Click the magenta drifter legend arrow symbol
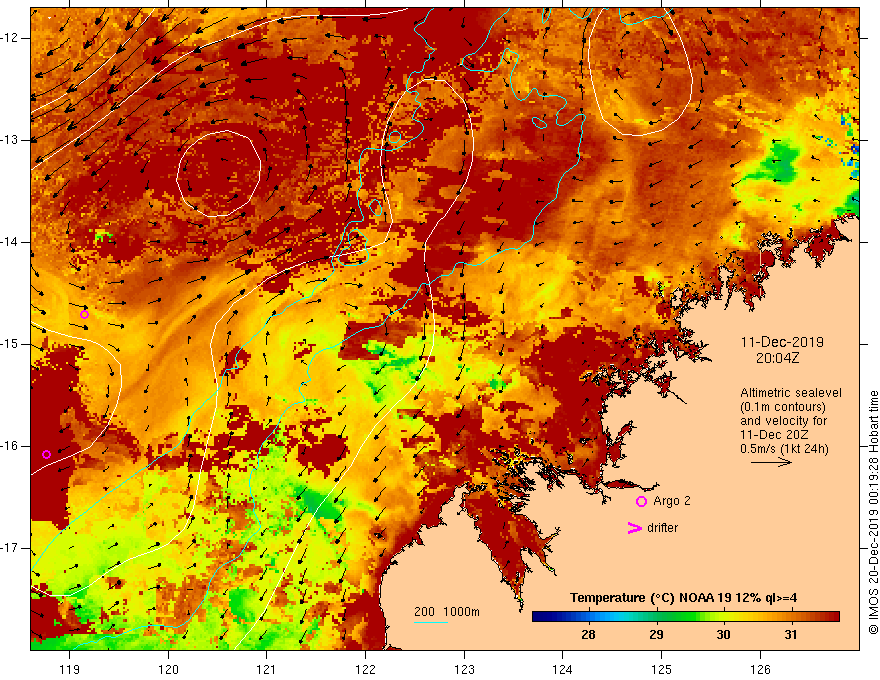Screen dimensions: 880x680 click(x=635, y=528)
